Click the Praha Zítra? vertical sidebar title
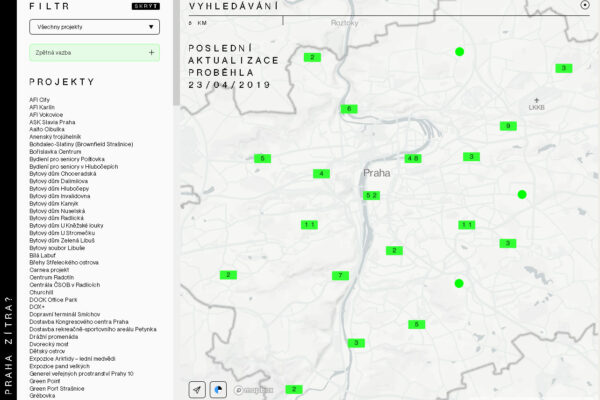Viewport: 600px width, 400px height. click(x=8, y=345)
